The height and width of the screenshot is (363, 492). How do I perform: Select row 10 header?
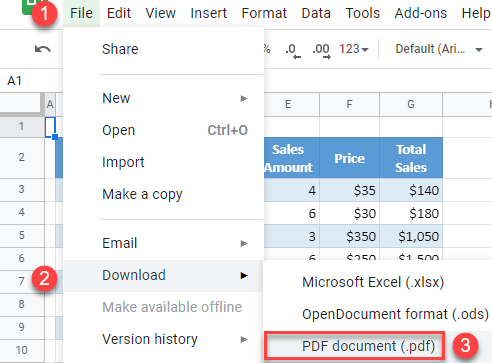(22, 351)
